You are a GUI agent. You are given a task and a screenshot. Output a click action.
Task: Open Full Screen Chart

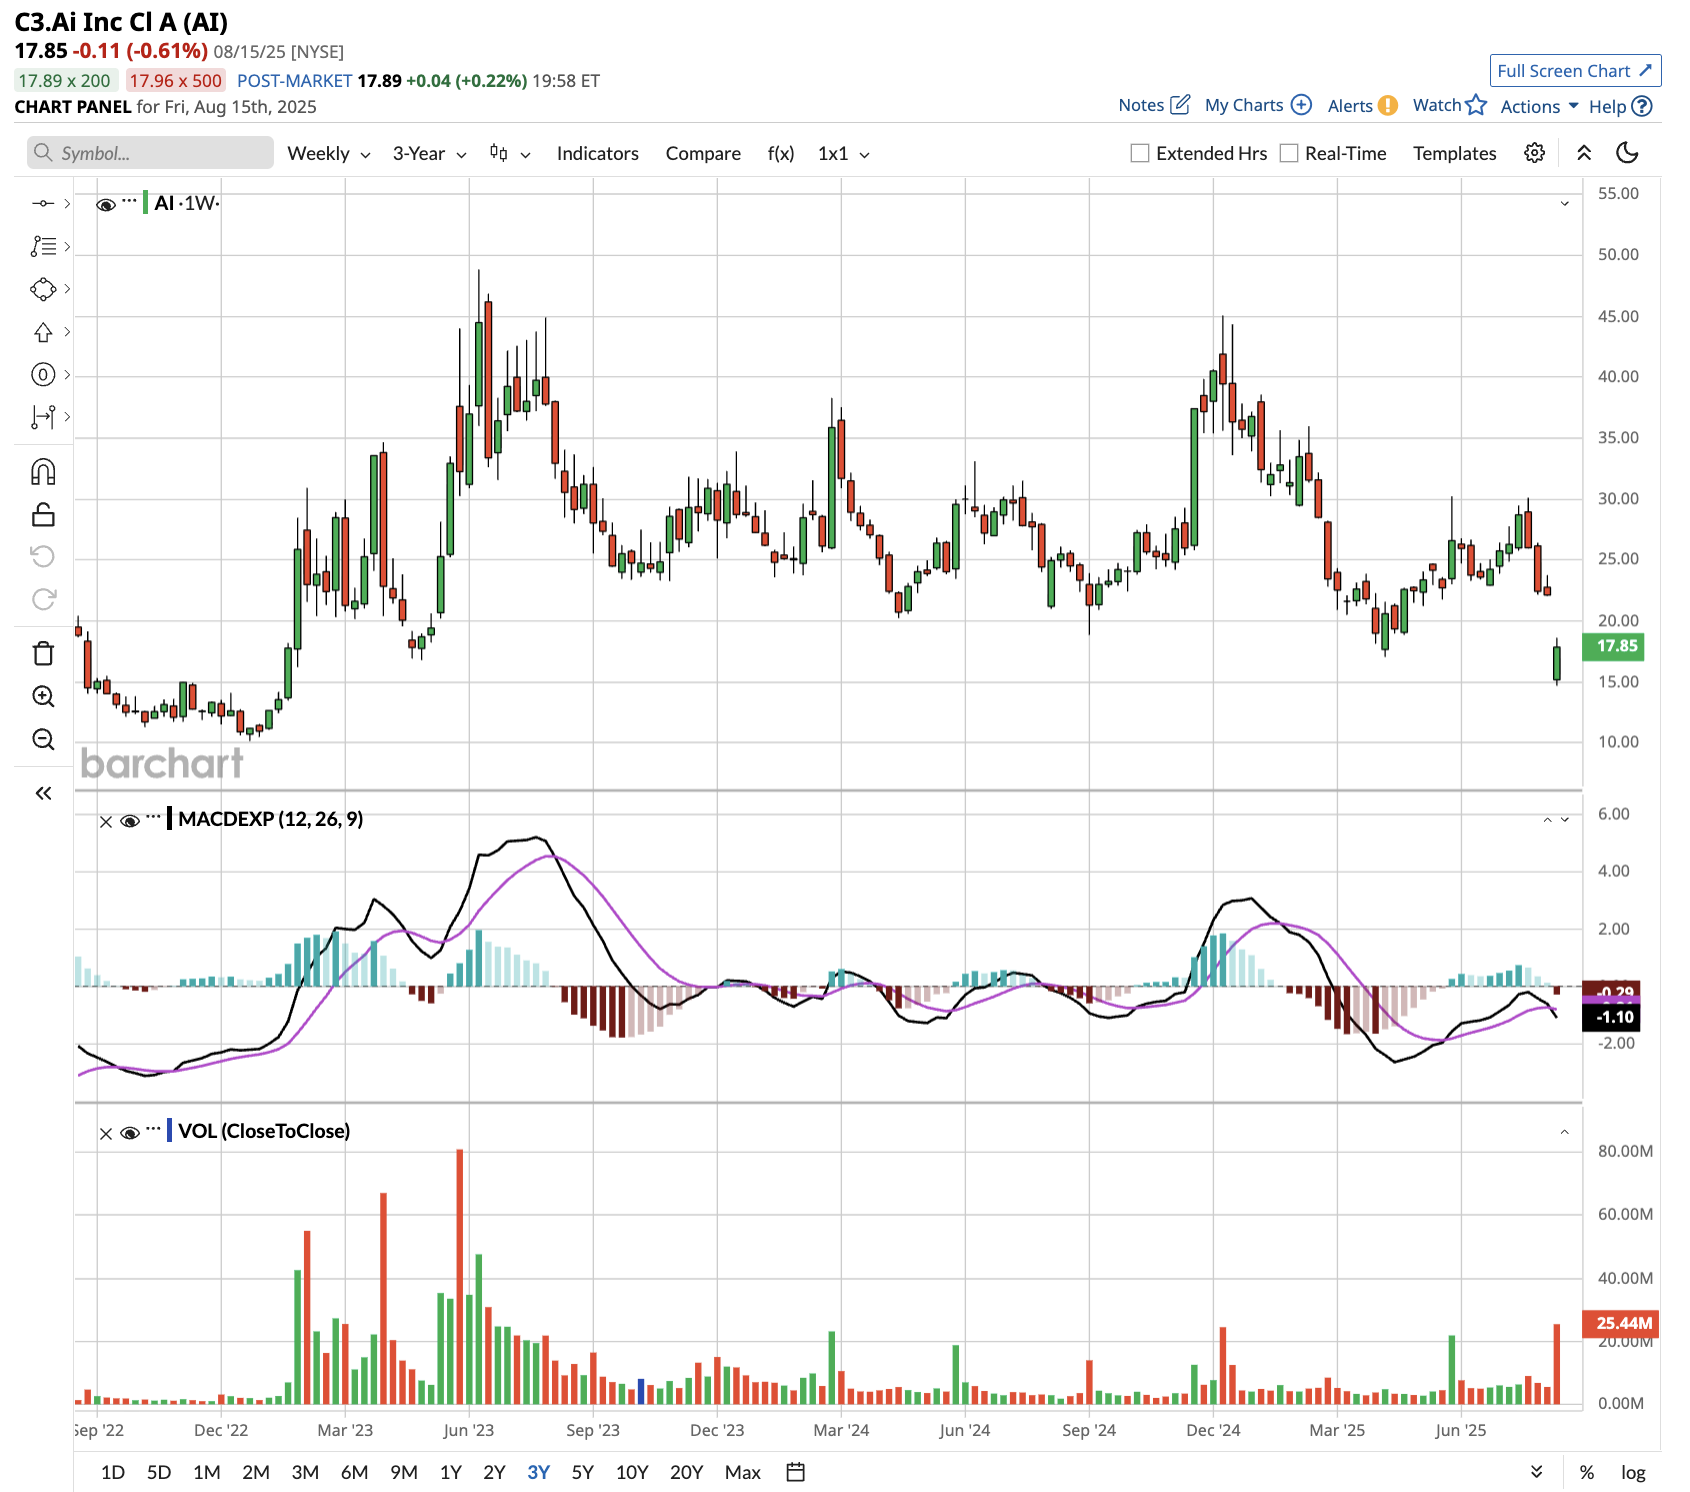[1575, 71]
